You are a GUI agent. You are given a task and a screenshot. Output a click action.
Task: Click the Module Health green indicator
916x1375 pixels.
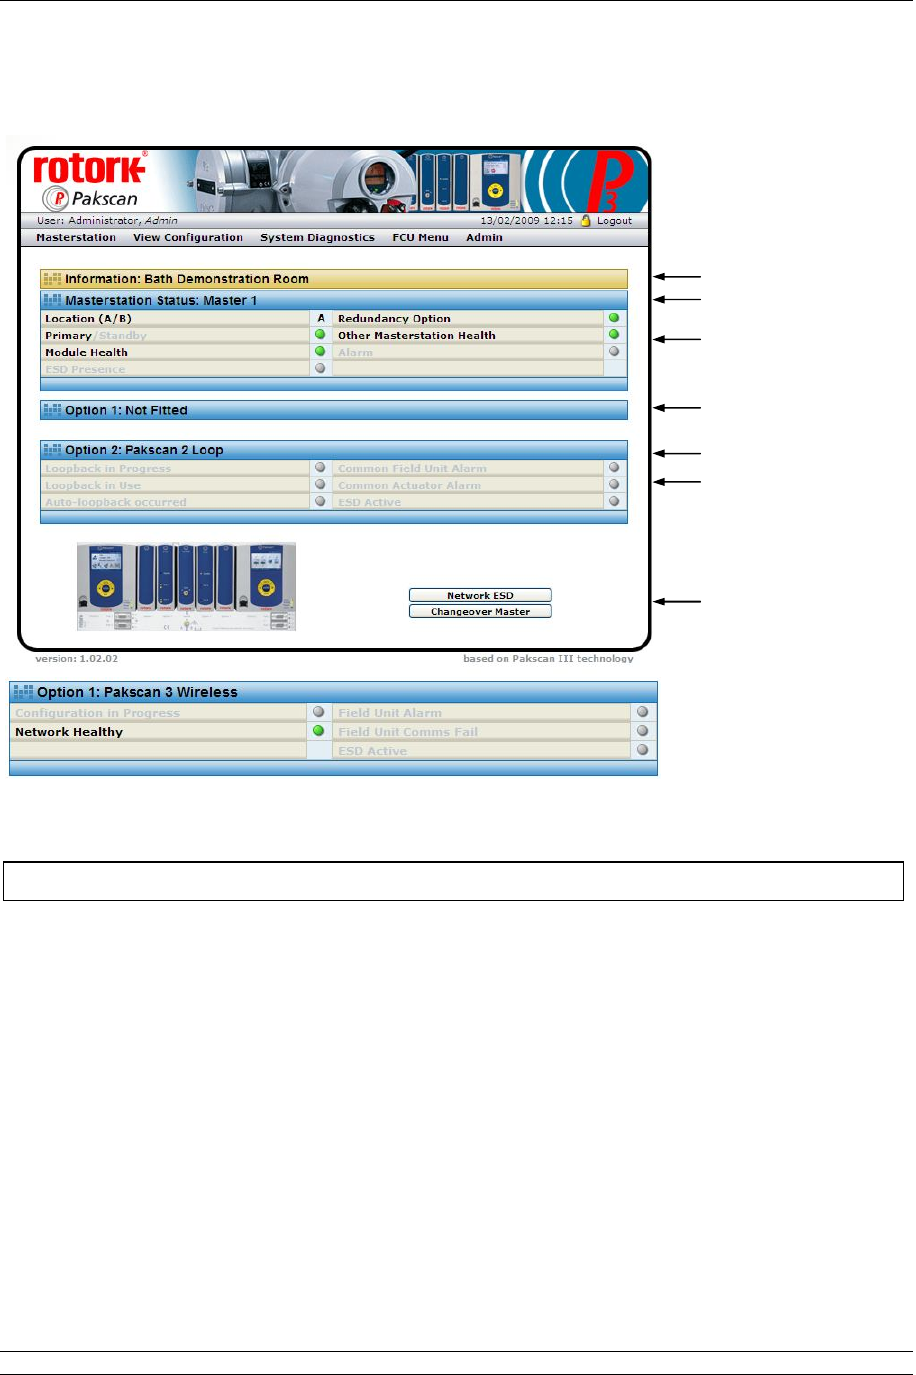point(320,352)
